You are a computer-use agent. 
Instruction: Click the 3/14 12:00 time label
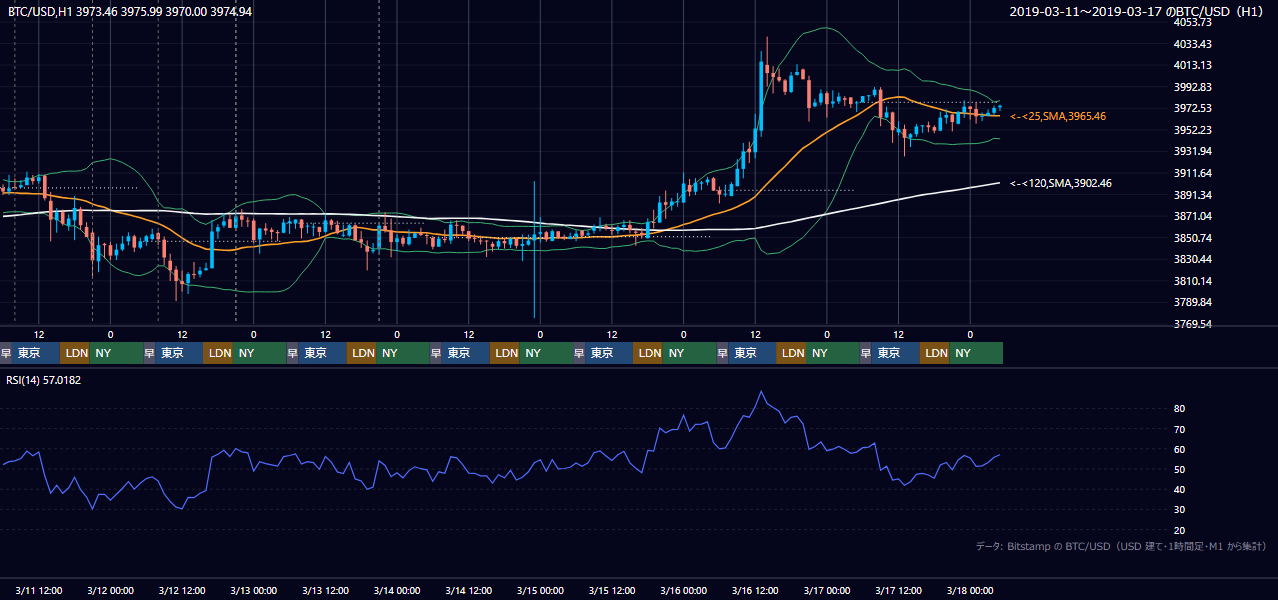(x=468, y=590)
